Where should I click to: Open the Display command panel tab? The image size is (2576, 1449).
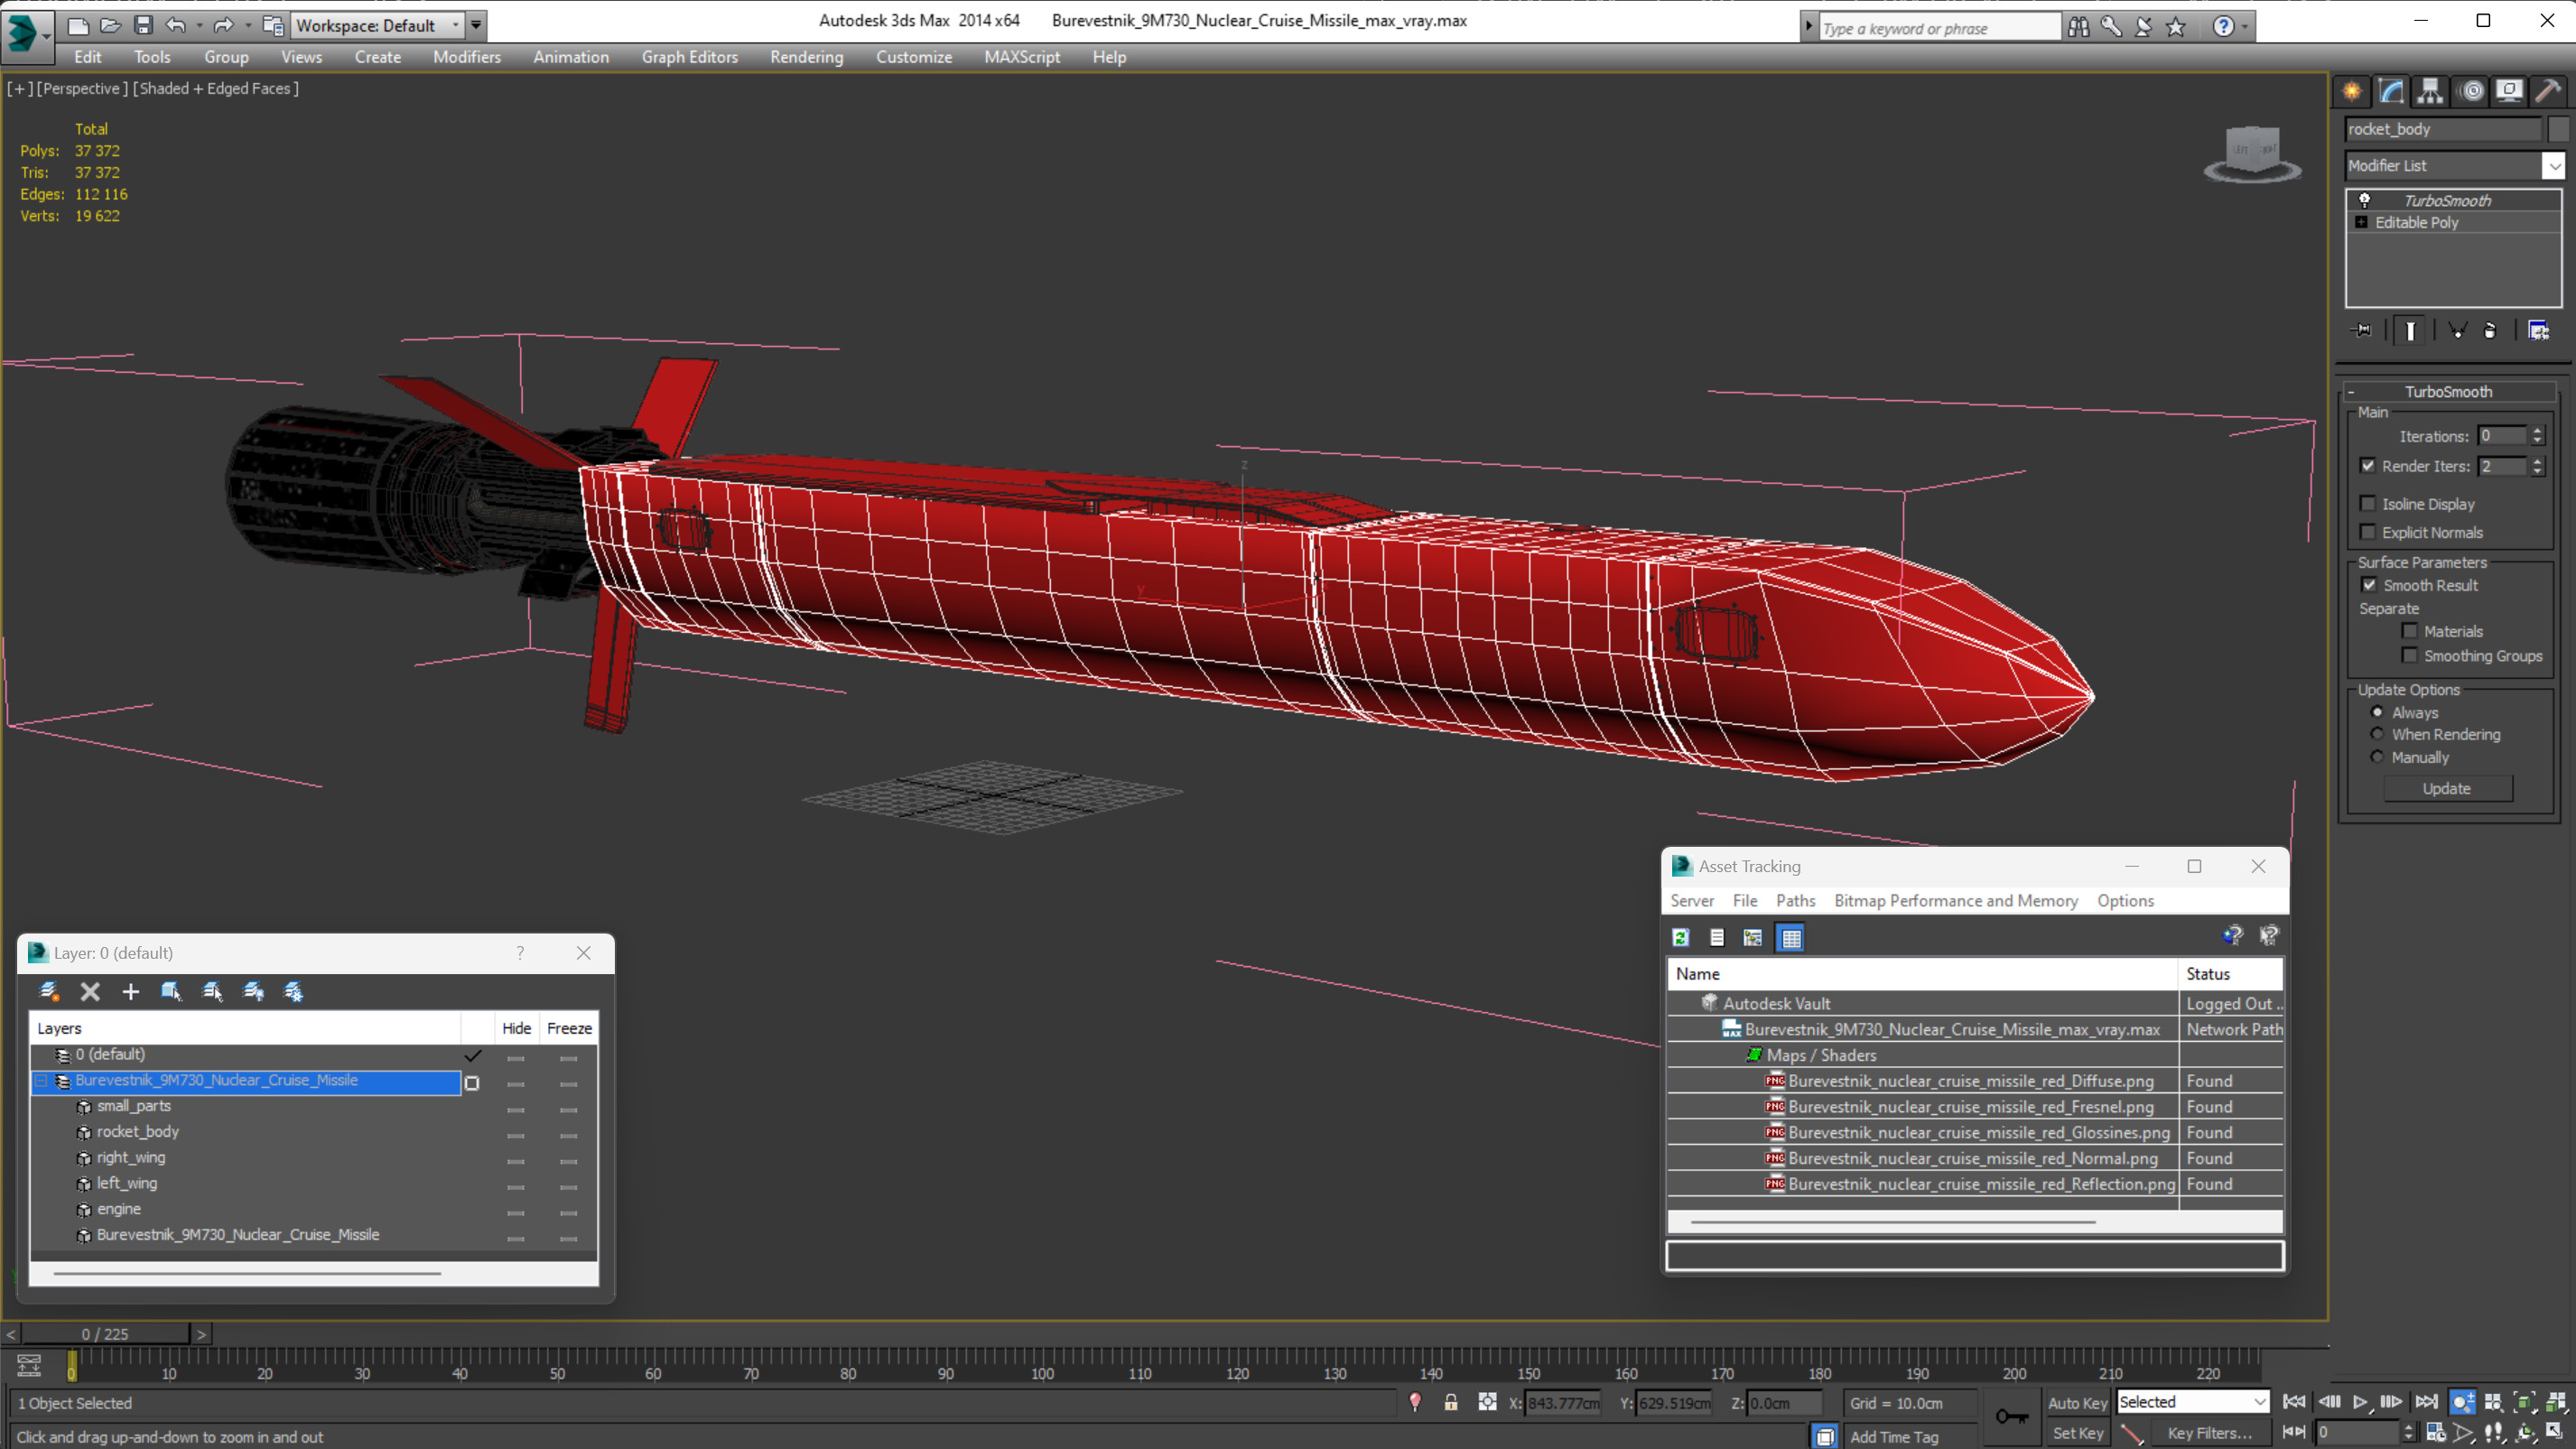pyautogui.click(x=2509, y=91)
